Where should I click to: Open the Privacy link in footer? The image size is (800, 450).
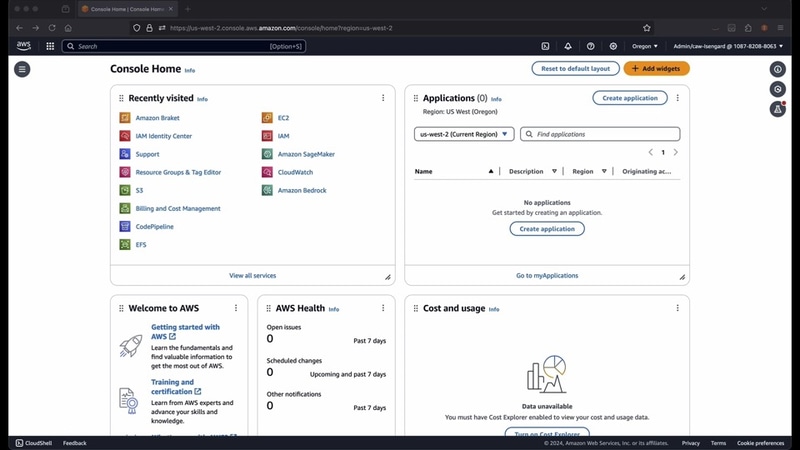click(690, 443)
